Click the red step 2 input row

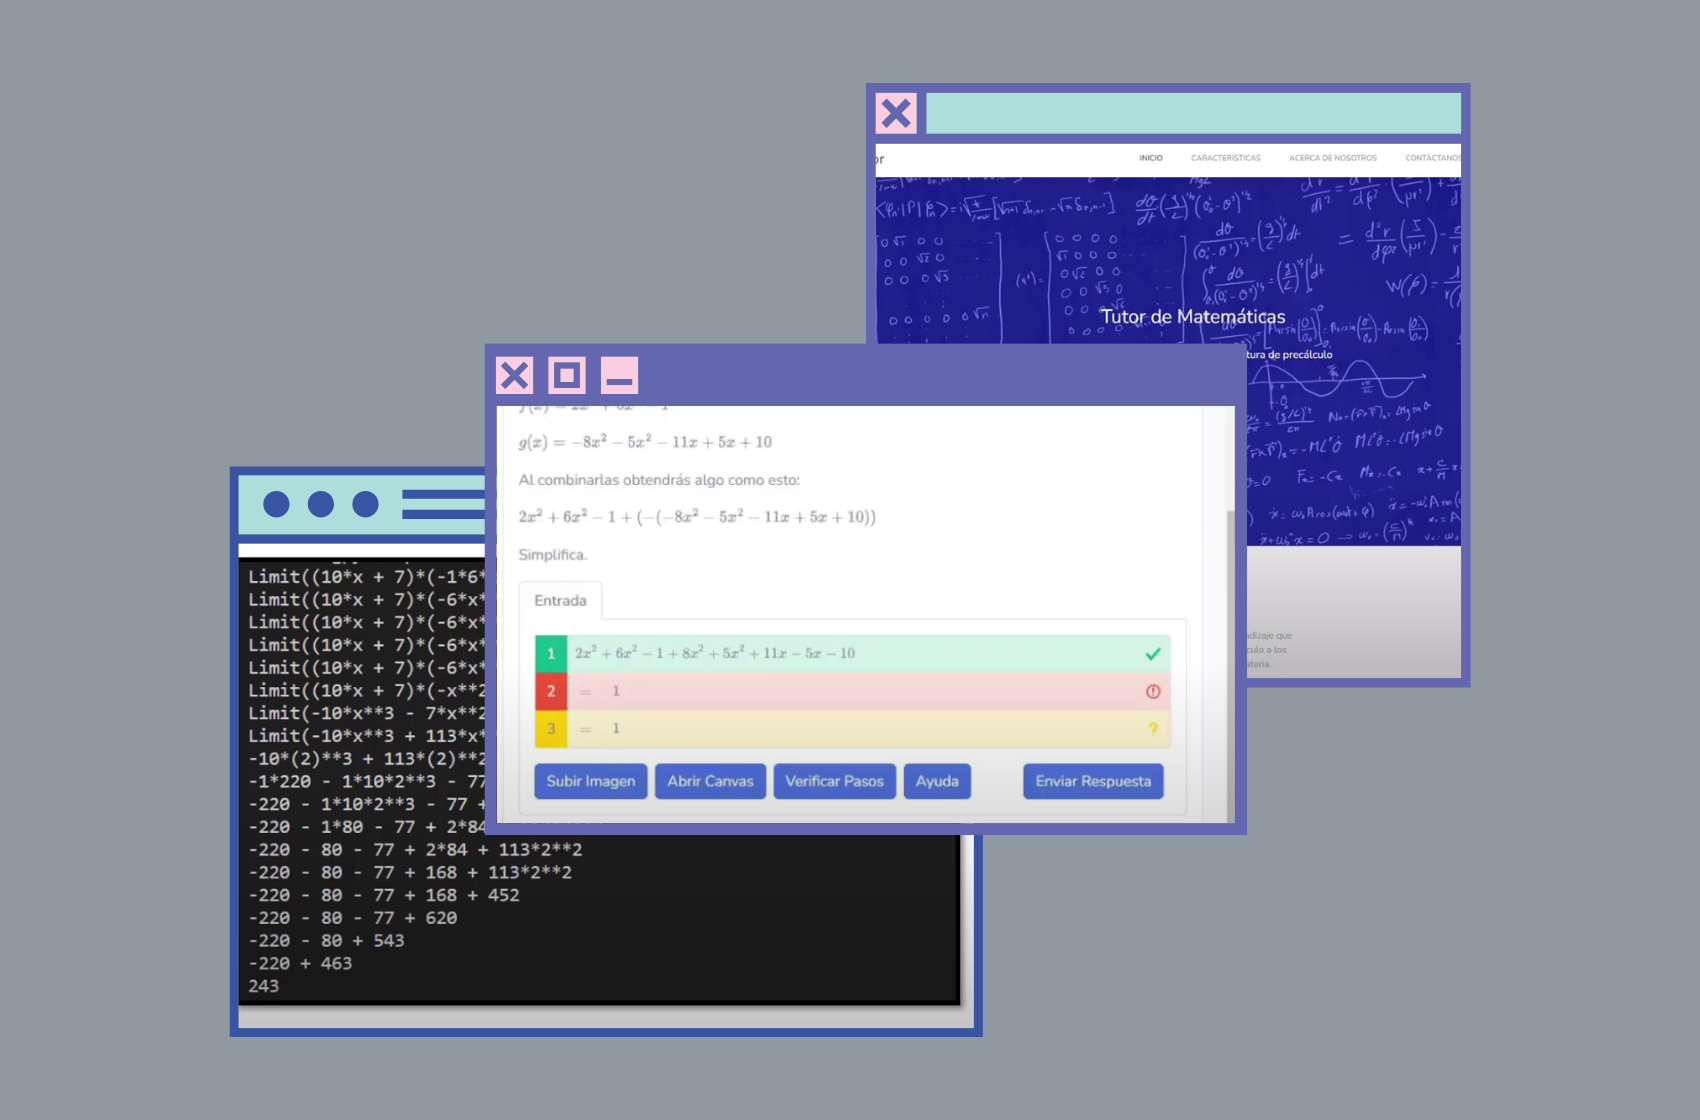pyautogui.click(x=850, y=692)
